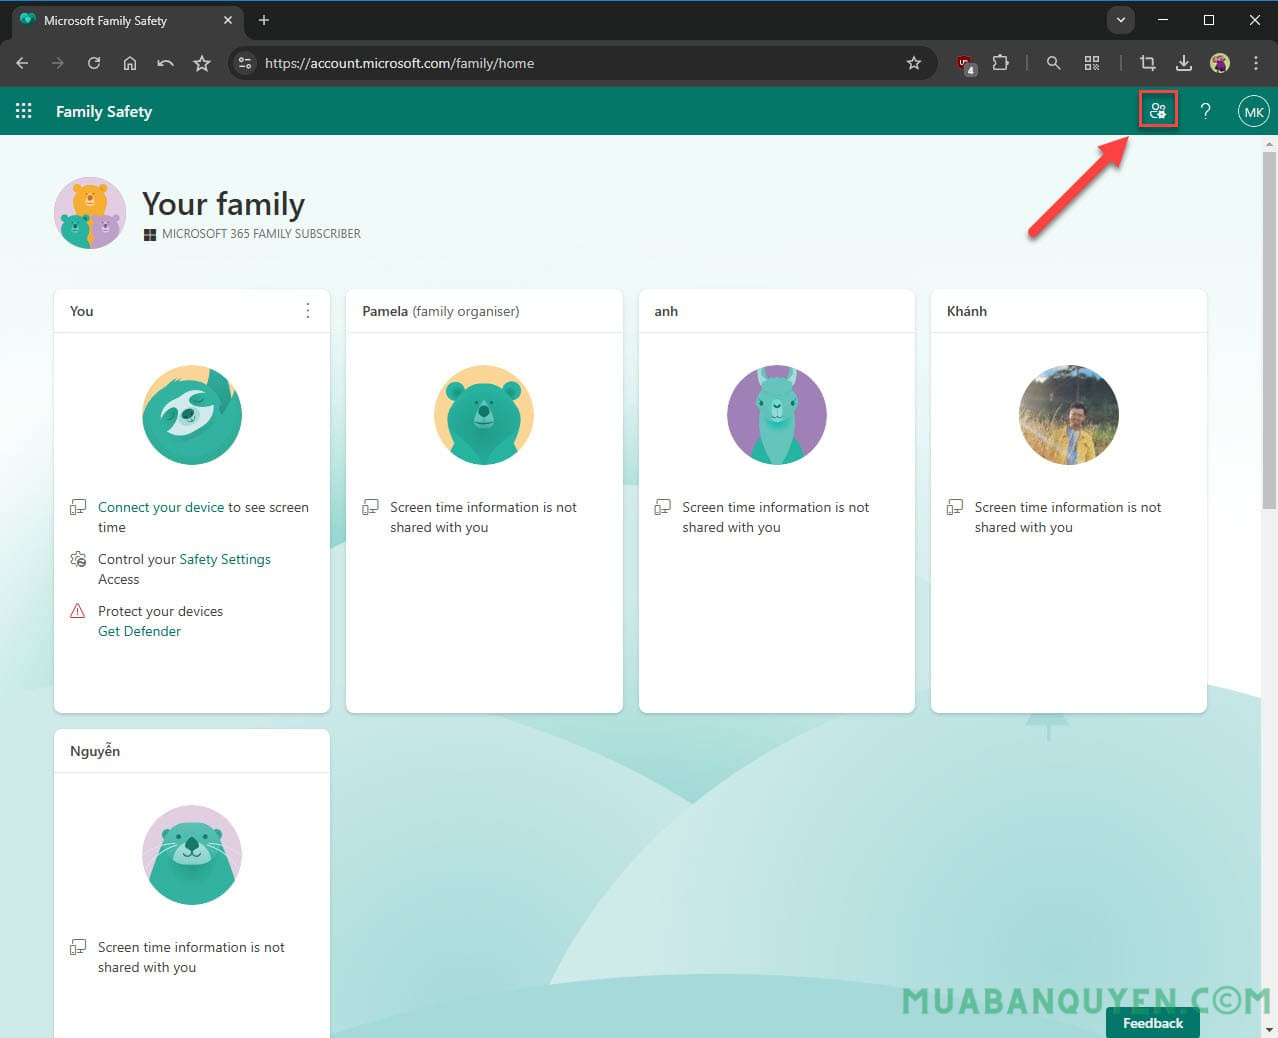Bookmark this page with address bar star
1278x1038 pixels.
(x=914, y=63)
